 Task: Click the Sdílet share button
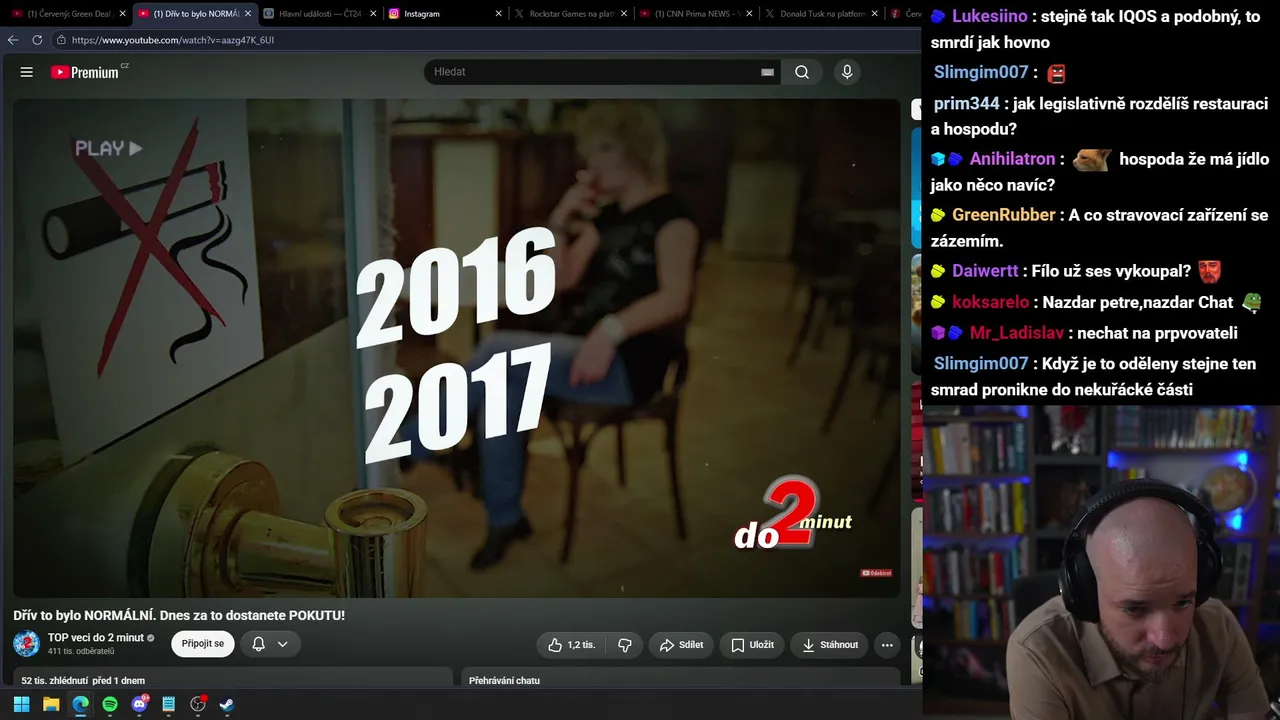tap(681, 645)
